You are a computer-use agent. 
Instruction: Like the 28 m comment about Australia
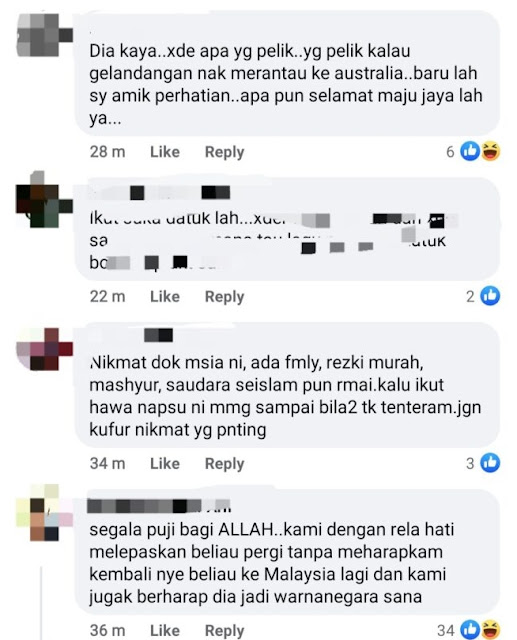[x=165, y=152]
